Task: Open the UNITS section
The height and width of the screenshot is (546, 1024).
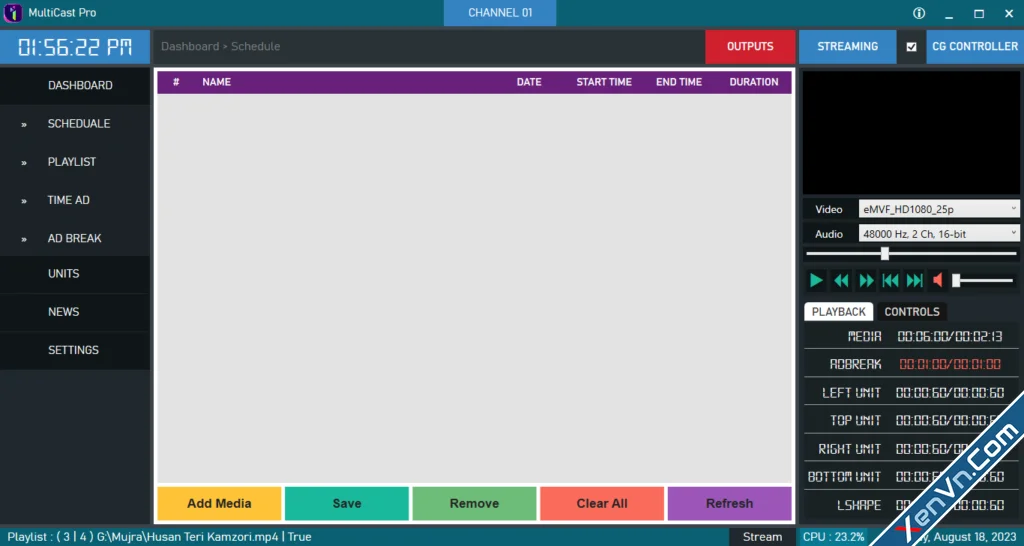Action: click(x=75, y=274)
